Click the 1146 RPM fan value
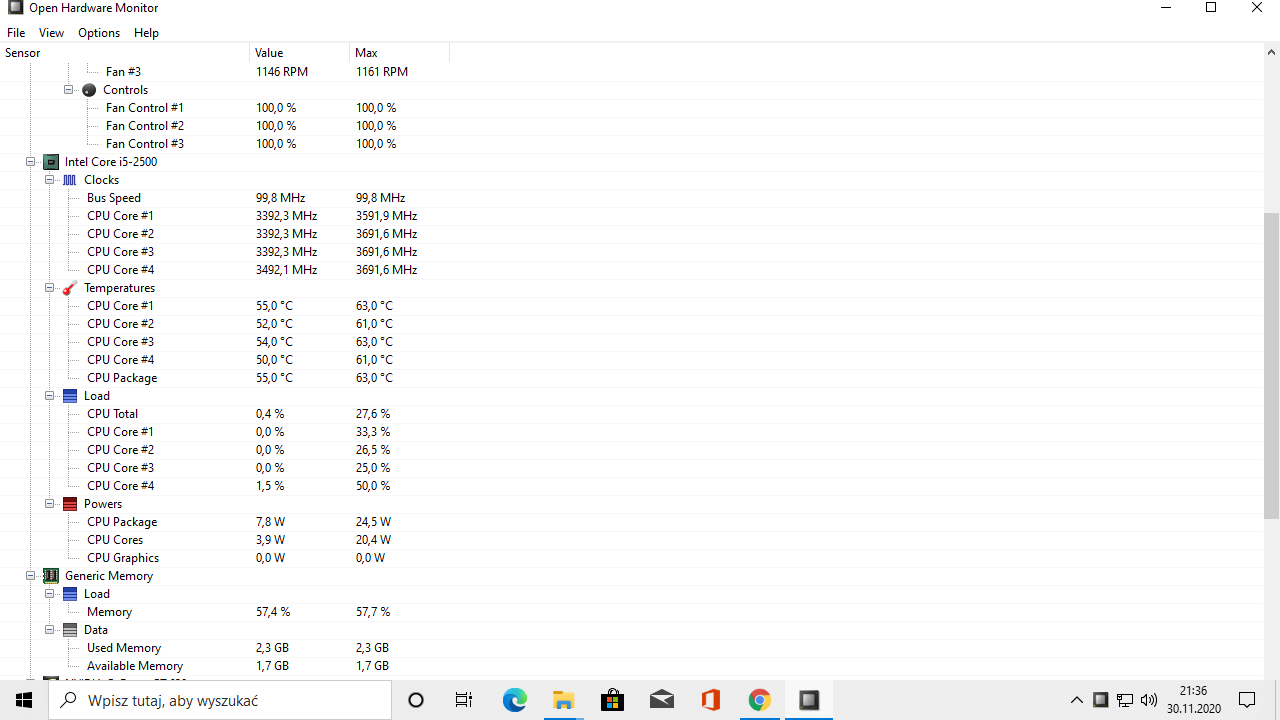1280x720 pixels. pyautogui.click(x=282, y=72)
